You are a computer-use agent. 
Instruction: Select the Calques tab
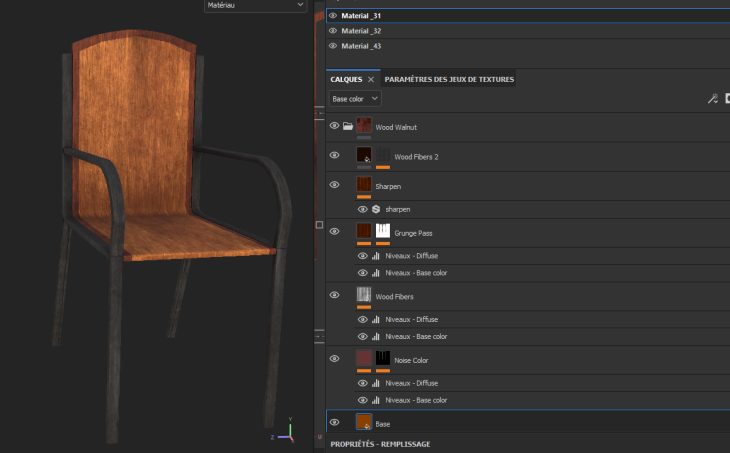[x=346, y=79]
